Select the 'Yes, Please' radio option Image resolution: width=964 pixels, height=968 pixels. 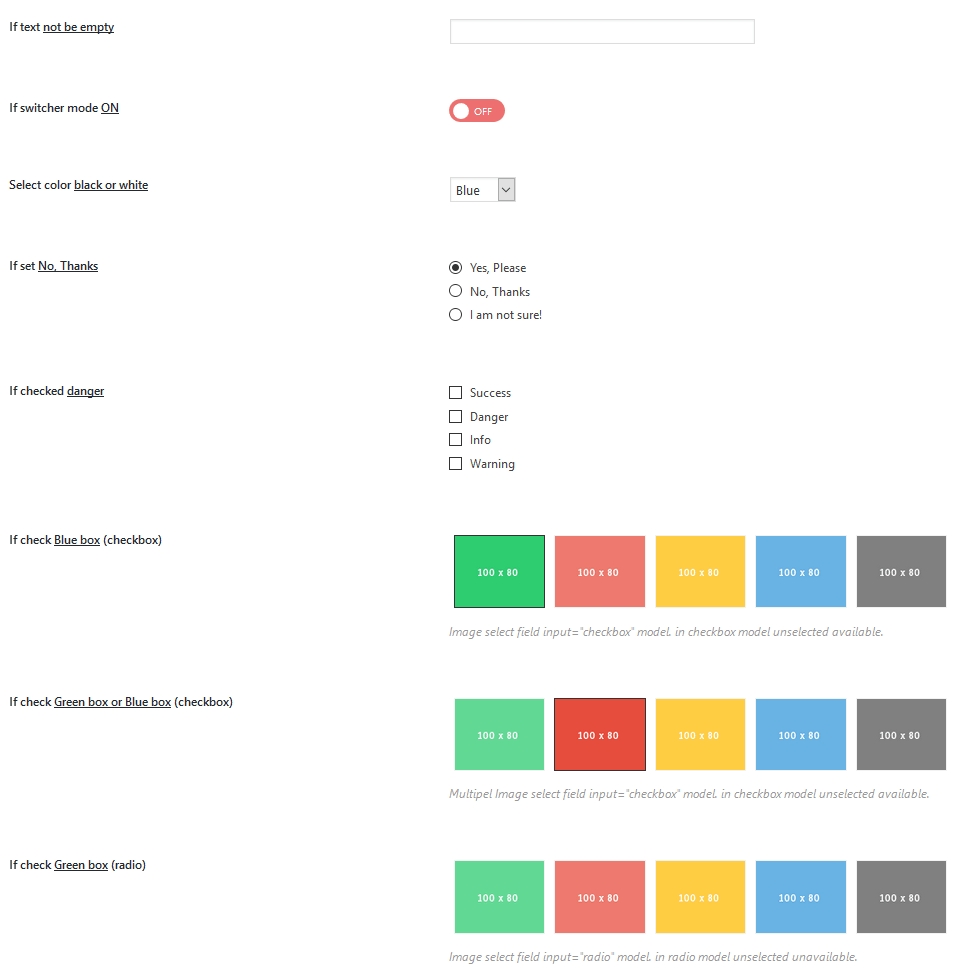point(456,268)
